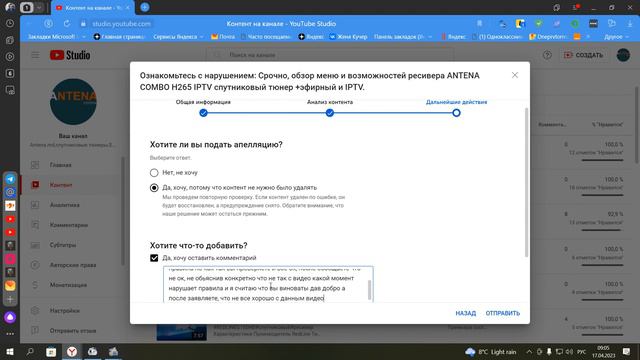The width and height of the screenshot is (640, 360).
Task: Select the 'Нет, не хочу' radio option
Action: pyautogui.click(x=154, y=173)
